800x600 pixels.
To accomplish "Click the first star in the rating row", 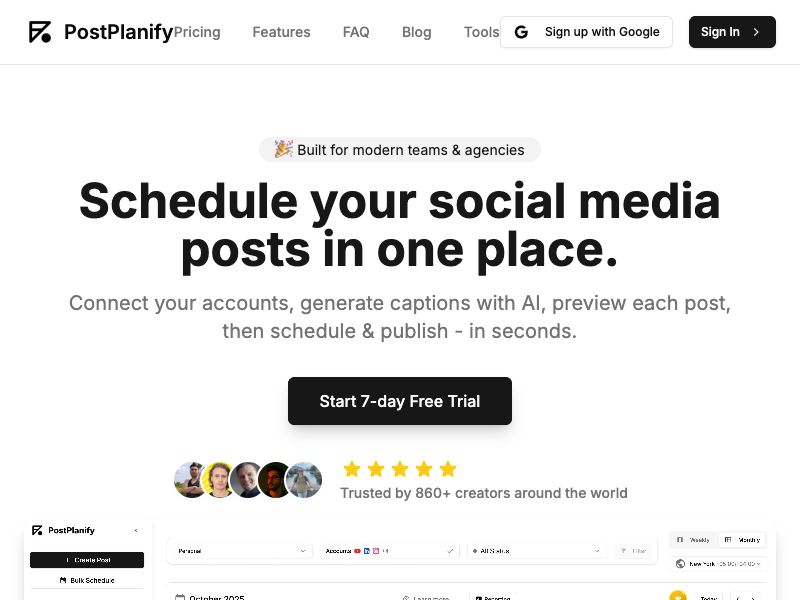I will 352,468.
